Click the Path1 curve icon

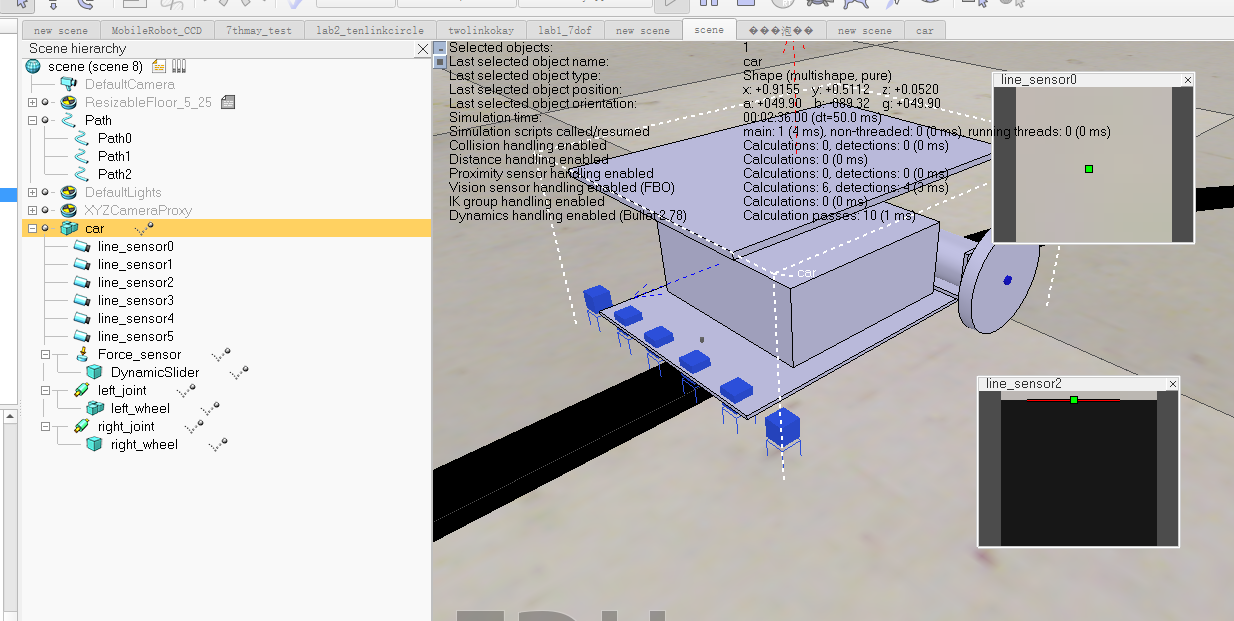[82, 157]
